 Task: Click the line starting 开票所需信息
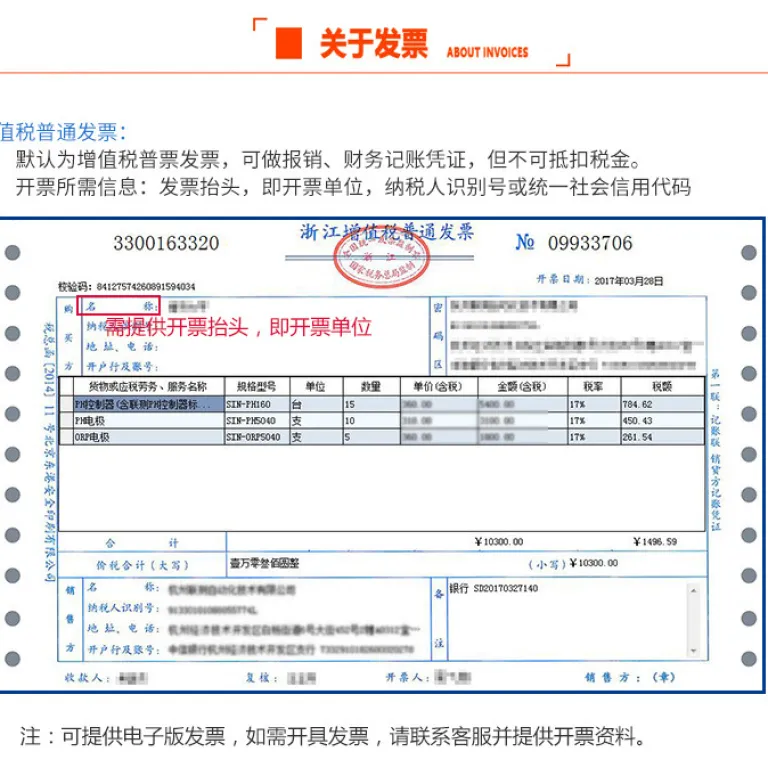pos(353,187)
